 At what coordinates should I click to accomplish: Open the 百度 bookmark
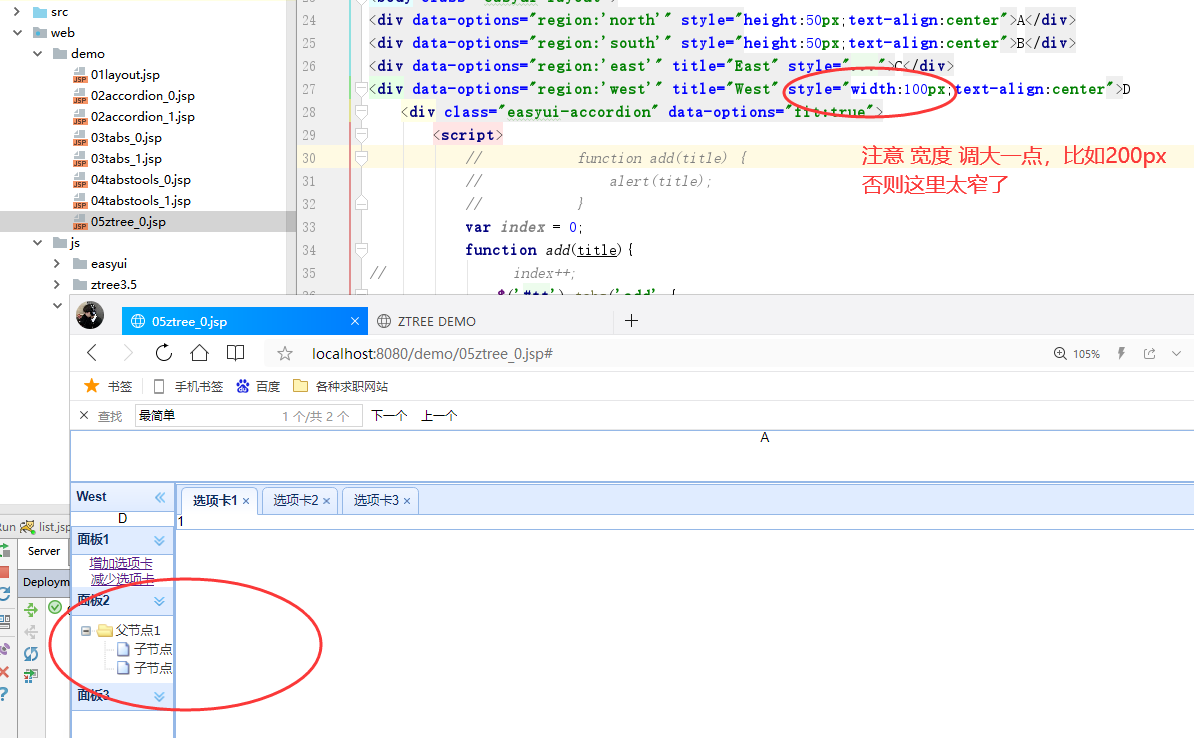tap(258, 386)
